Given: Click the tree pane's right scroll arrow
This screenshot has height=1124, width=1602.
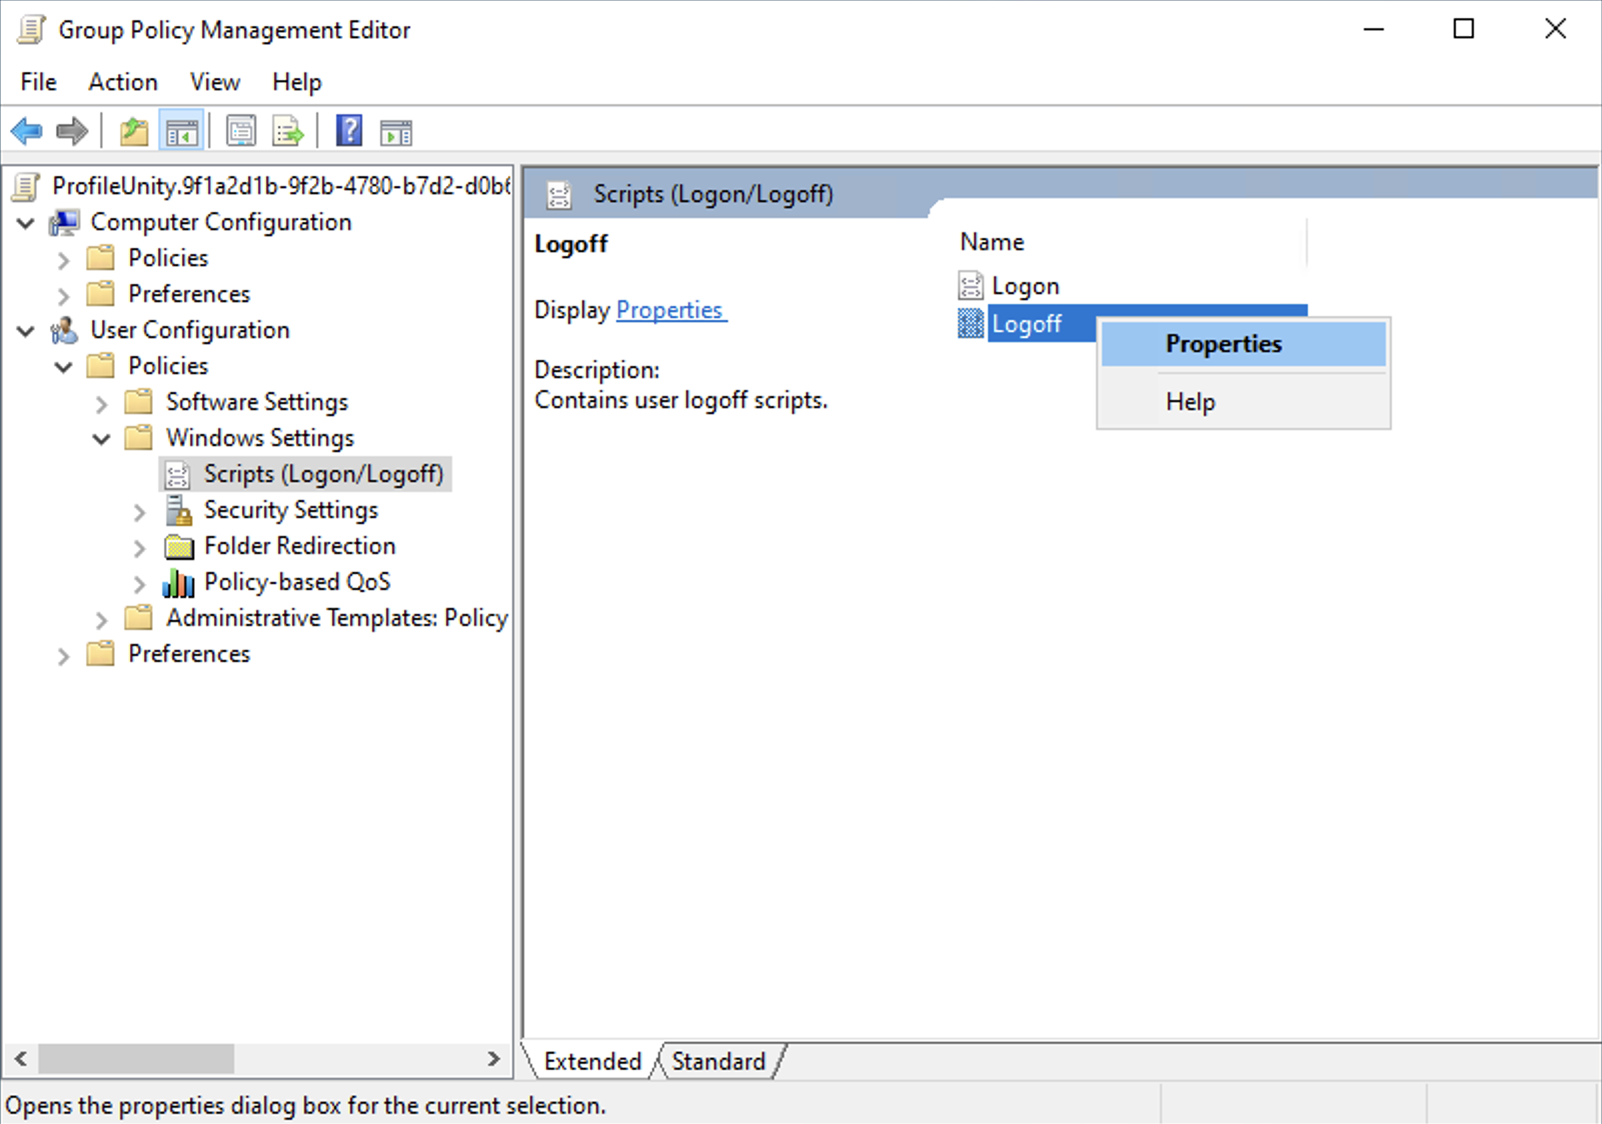Looking at the screenshot, I should [494, 1058].
